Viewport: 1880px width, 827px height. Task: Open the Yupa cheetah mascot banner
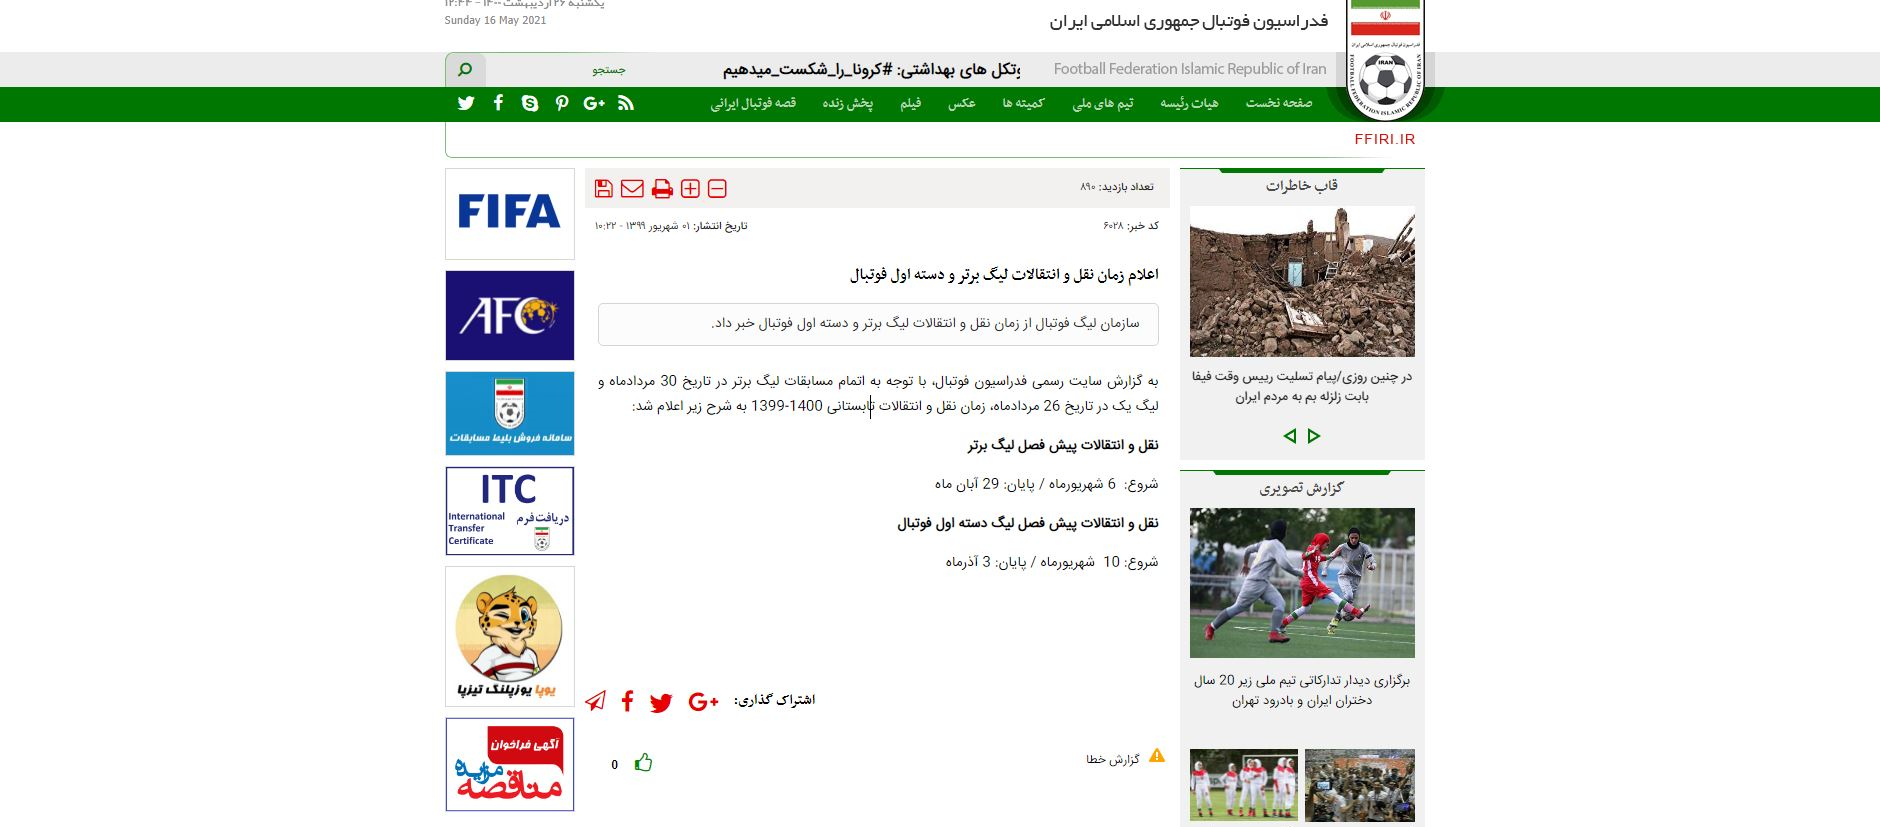click(510, 637)
